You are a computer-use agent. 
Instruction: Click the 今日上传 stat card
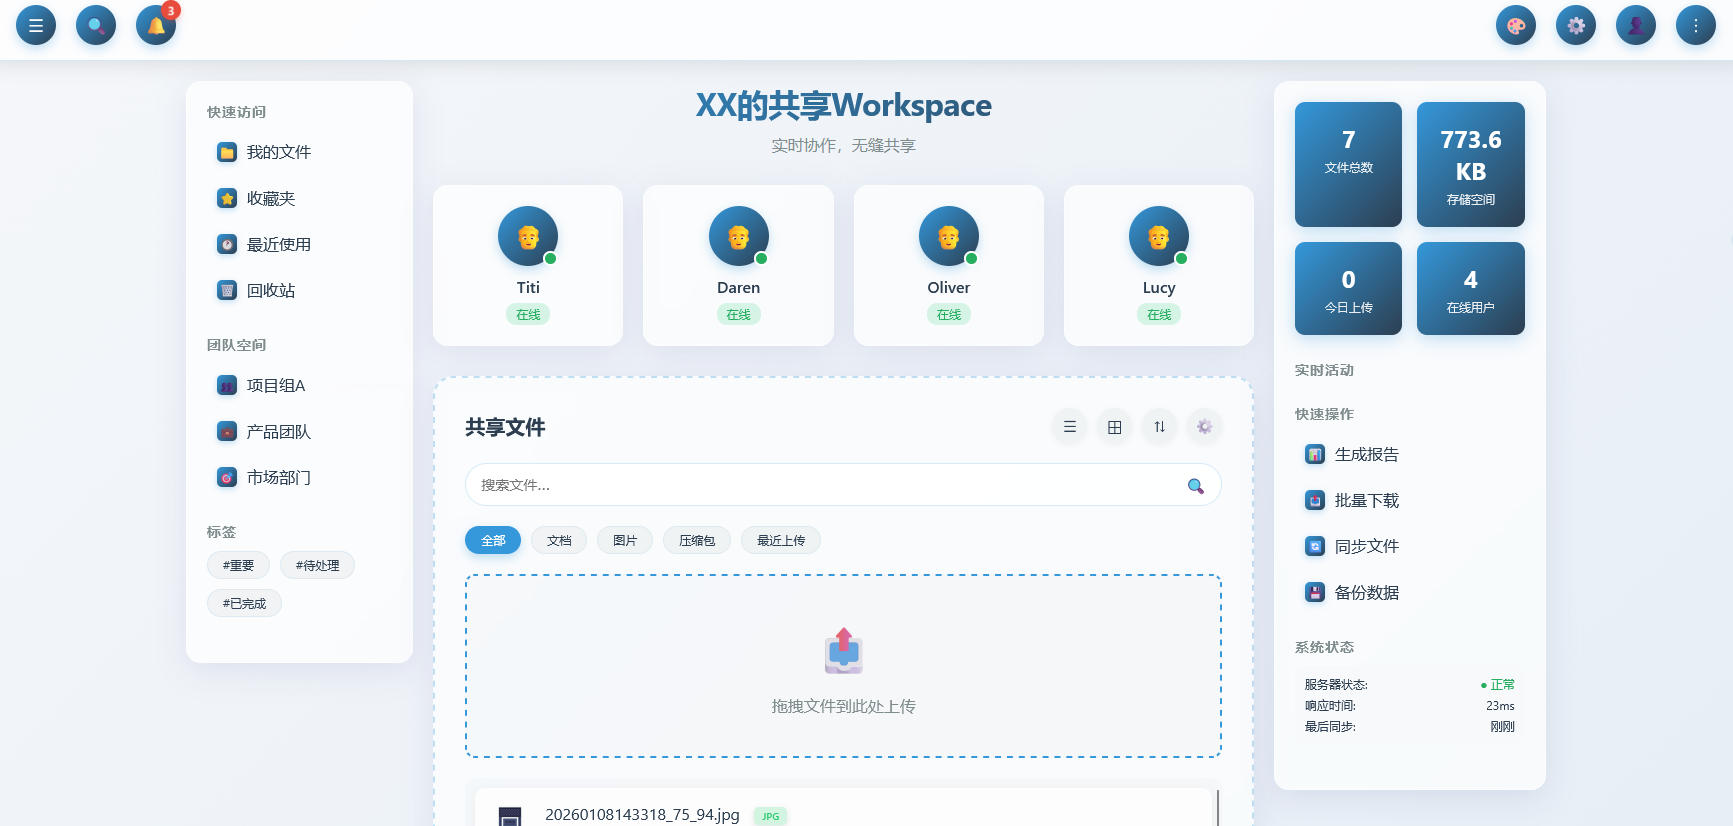click(x=1348, y=288)
